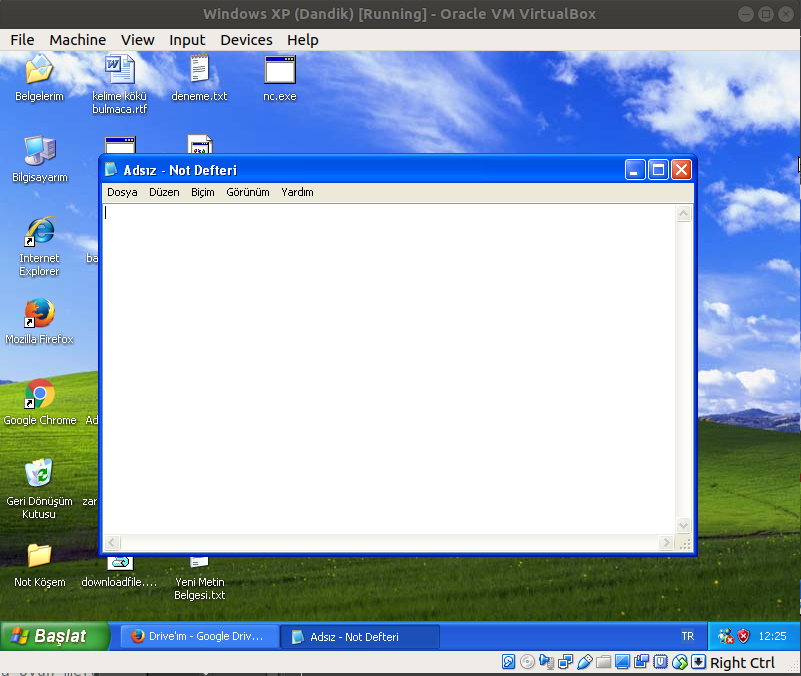The height and width of the screenshot is (676, 801).
Task: Click the Notepad scroll up arrow
Action: [684, 214]
